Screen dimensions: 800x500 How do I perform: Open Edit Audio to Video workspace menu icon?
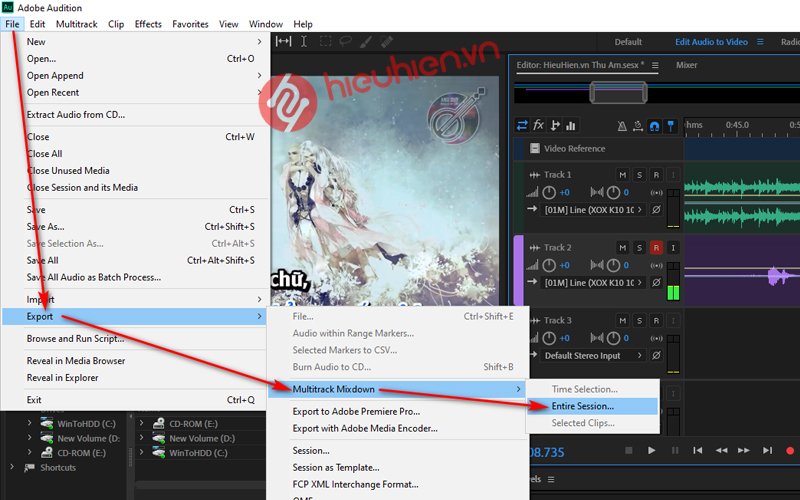pyautogui.click(x=760, y=42)
